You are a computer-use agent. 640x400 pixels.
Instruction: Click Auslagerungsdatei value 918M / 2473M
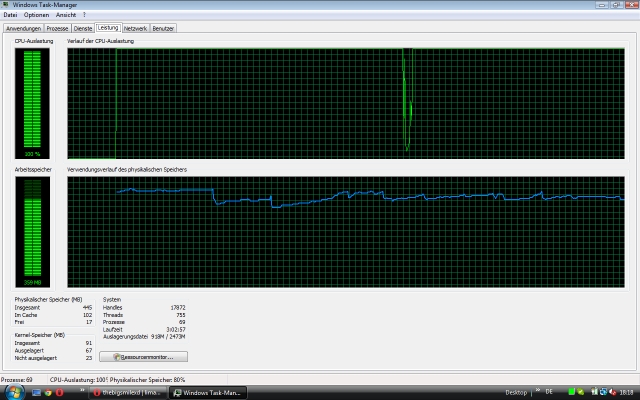[x=168, y=337]
